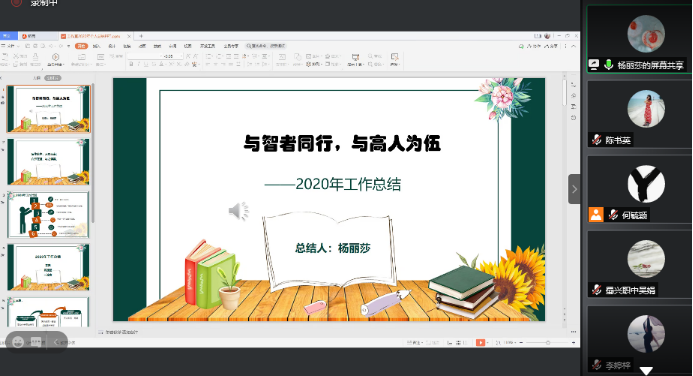693x376 pixels.
Task: Select the third slide thumbnail with the figure graphic
Action: point(48,215)
